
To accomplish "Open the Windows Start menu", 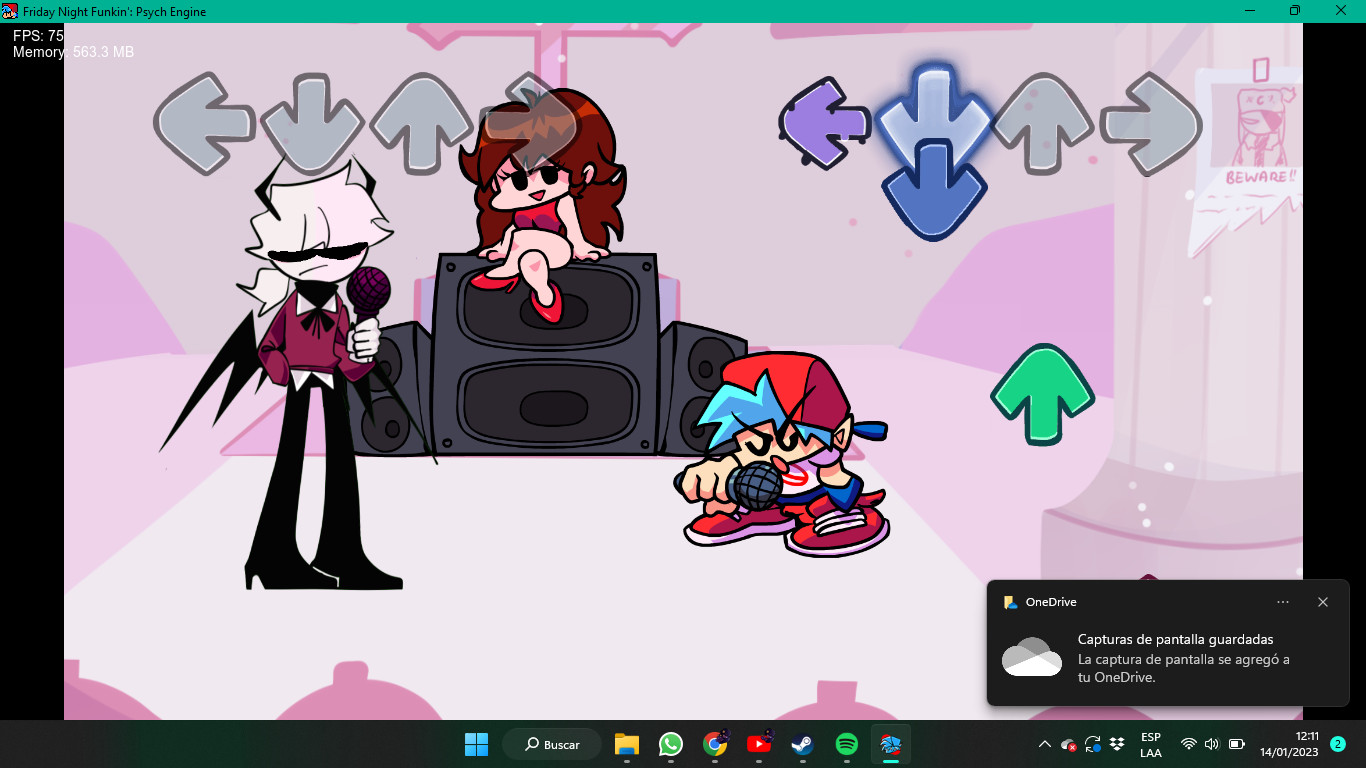I will tap(476, 744).
